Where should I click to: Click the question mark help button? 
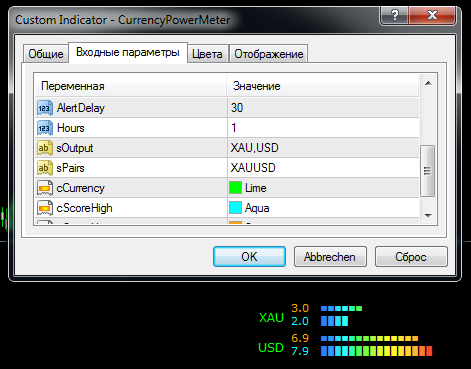(395, 15)
